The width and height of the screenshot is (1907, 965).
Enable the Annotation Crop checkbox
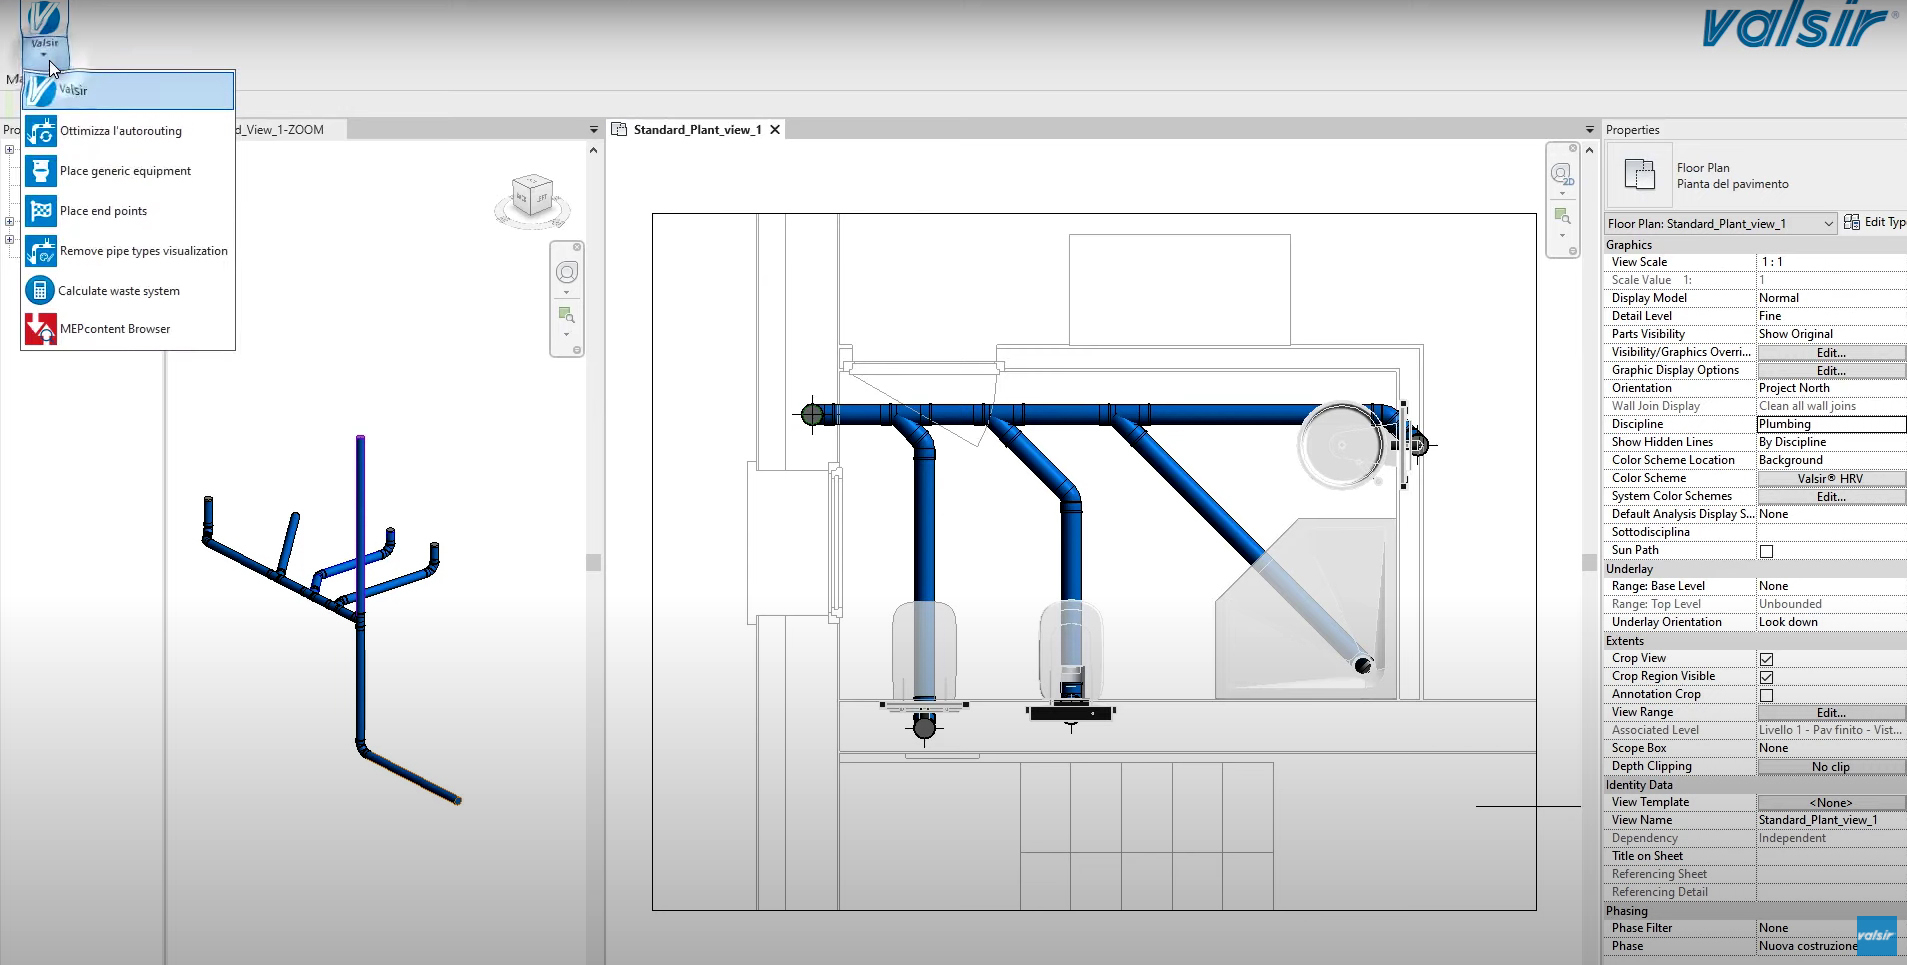(x=1767, y=695)
